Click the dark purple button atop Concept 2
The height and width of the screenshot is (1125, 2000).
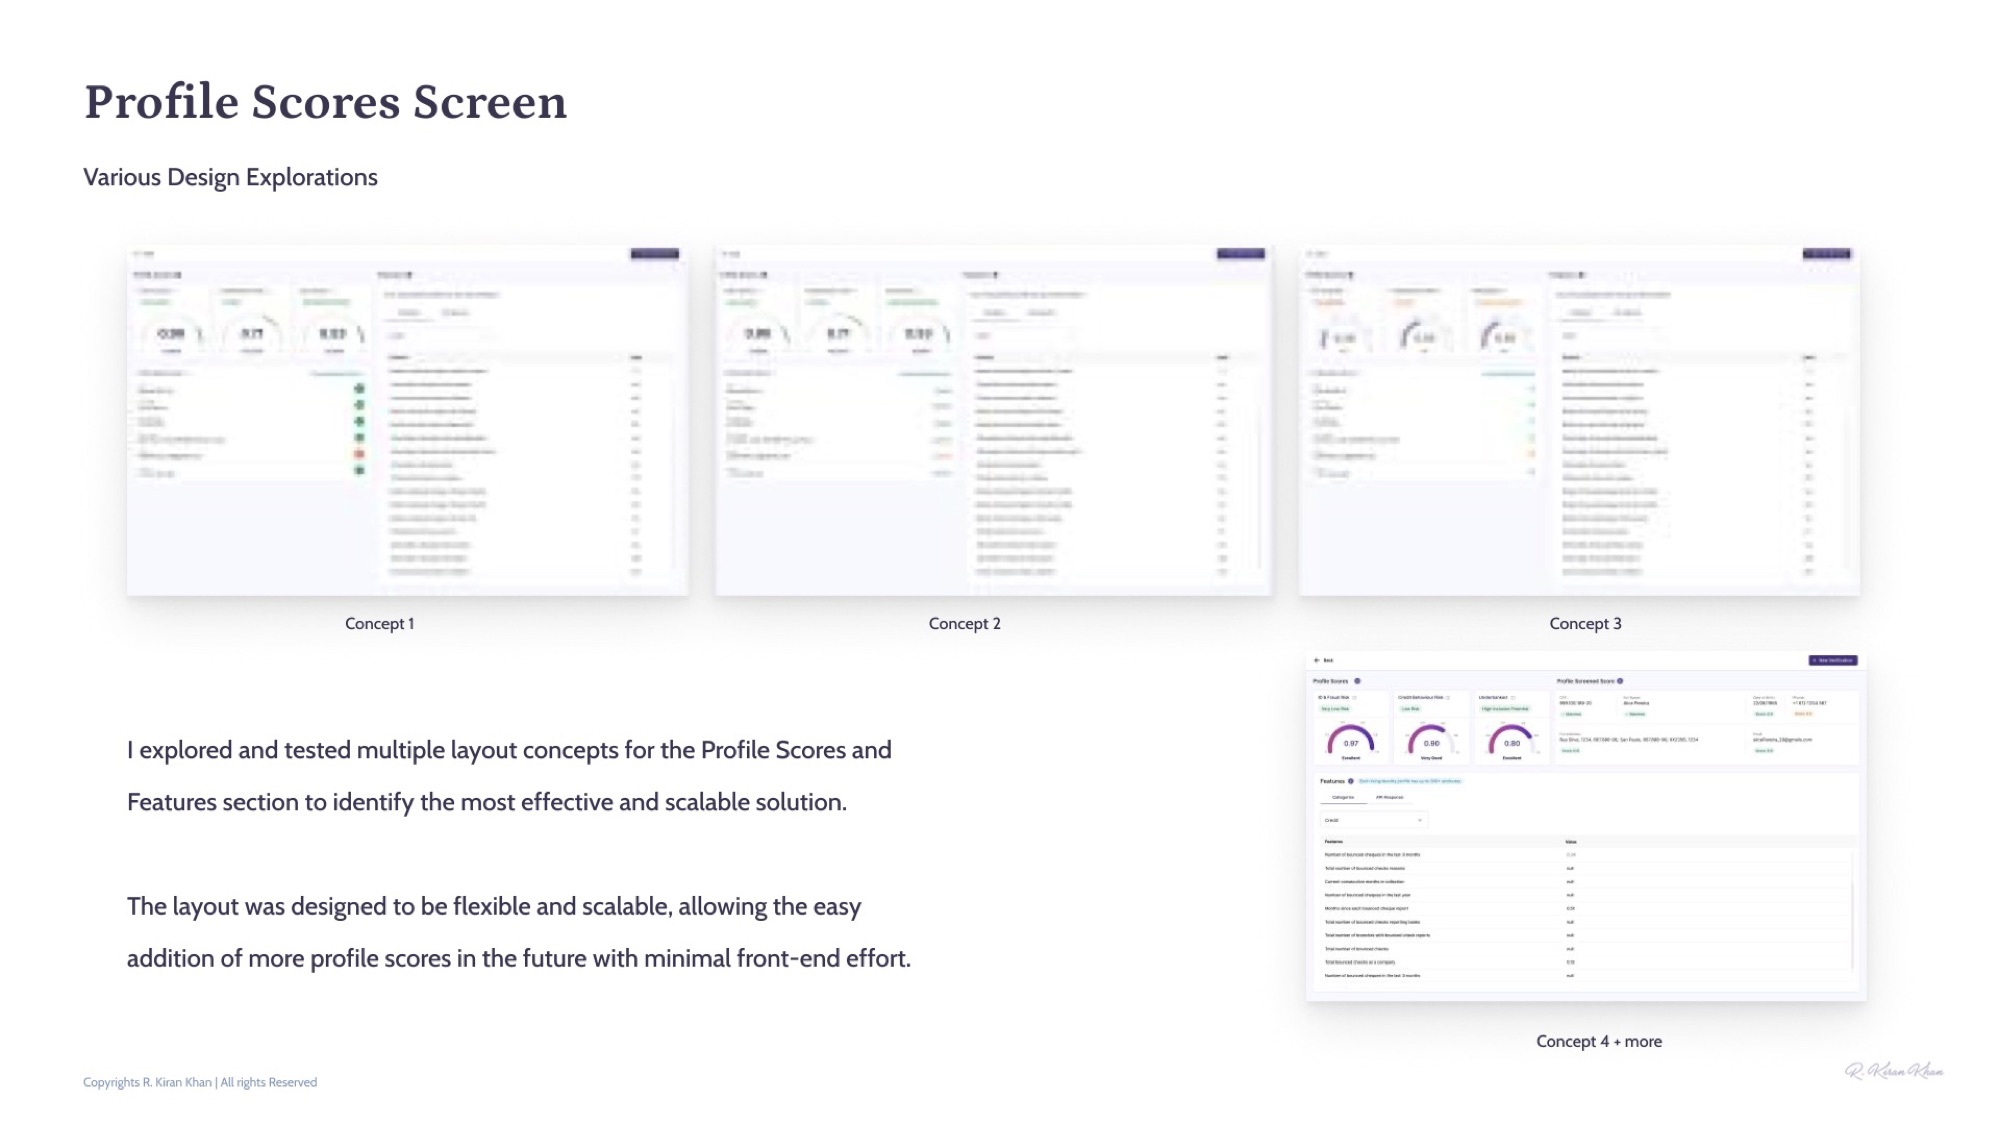1241,254
